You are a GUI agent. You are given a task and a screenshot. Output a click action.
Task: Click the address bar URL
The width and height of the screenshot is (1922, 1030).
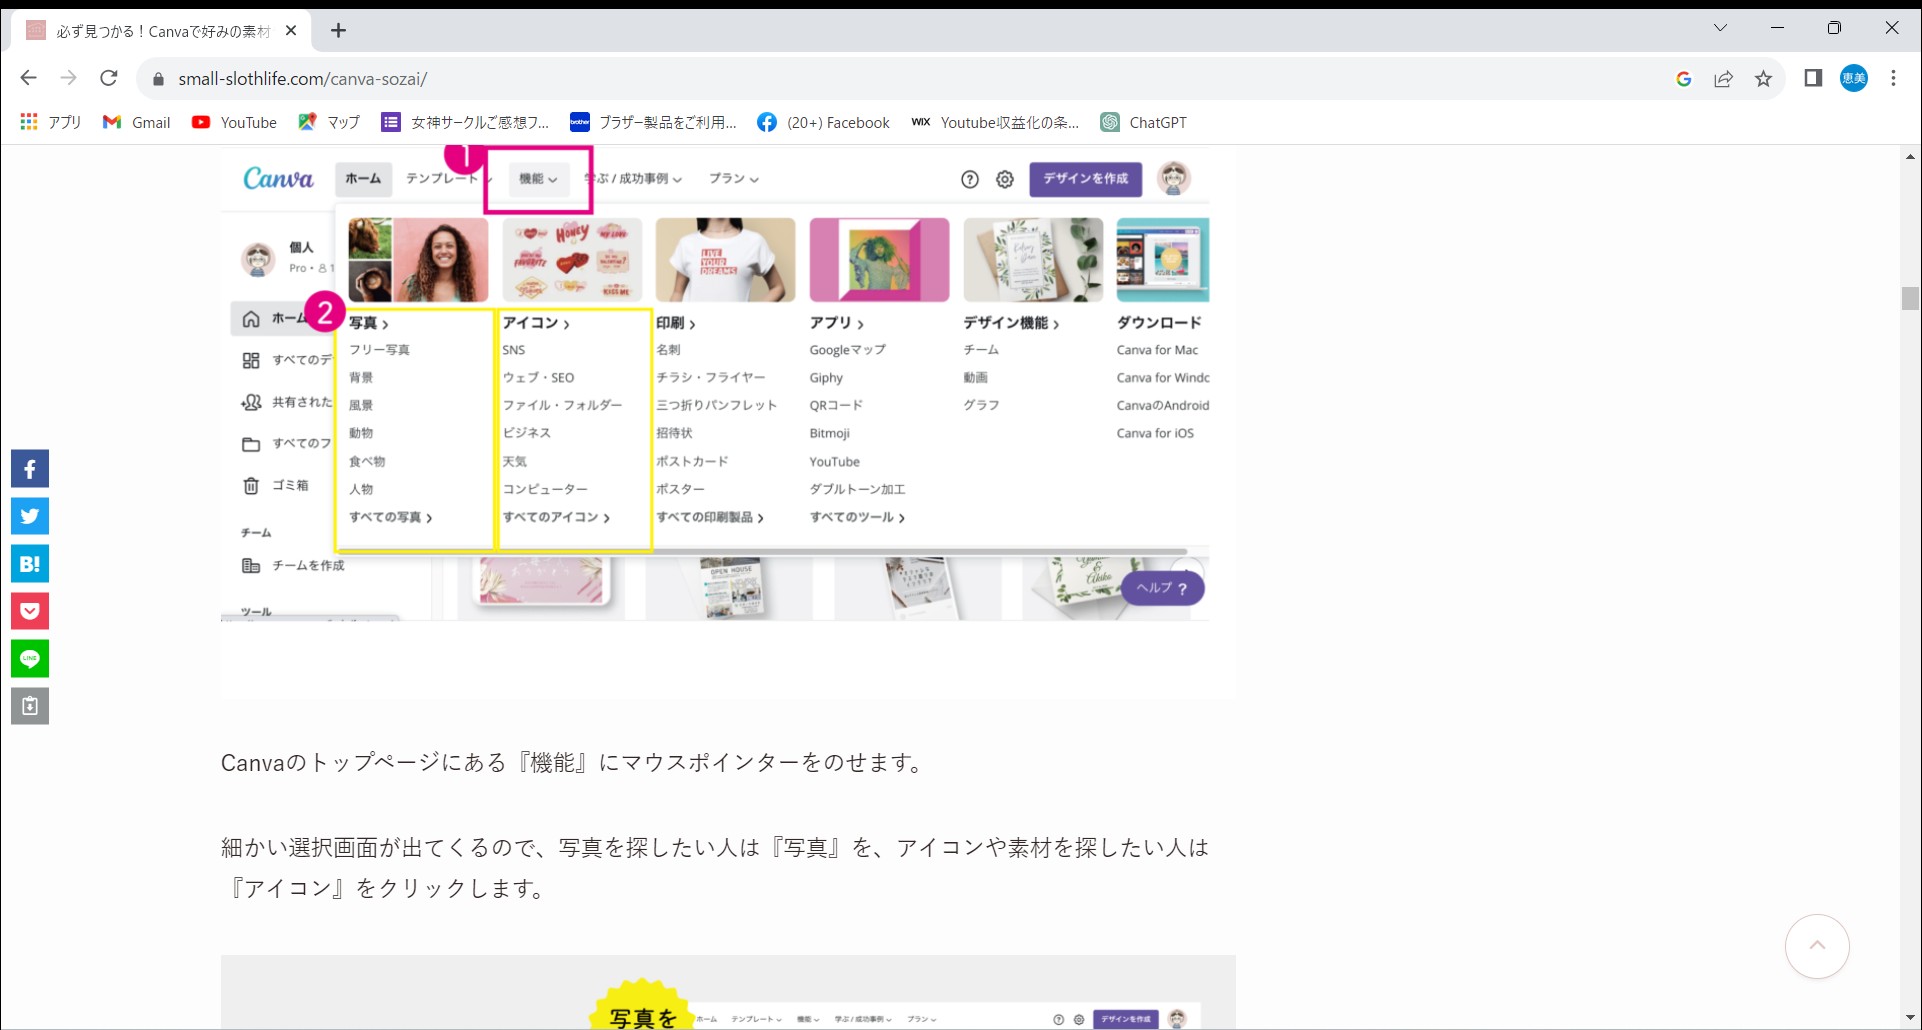[302, 79]
